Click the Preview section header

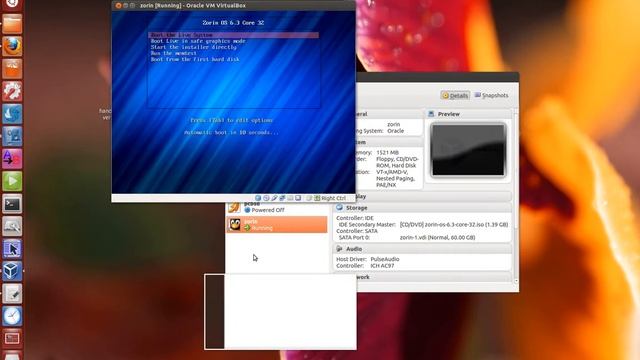coord(469,114)
